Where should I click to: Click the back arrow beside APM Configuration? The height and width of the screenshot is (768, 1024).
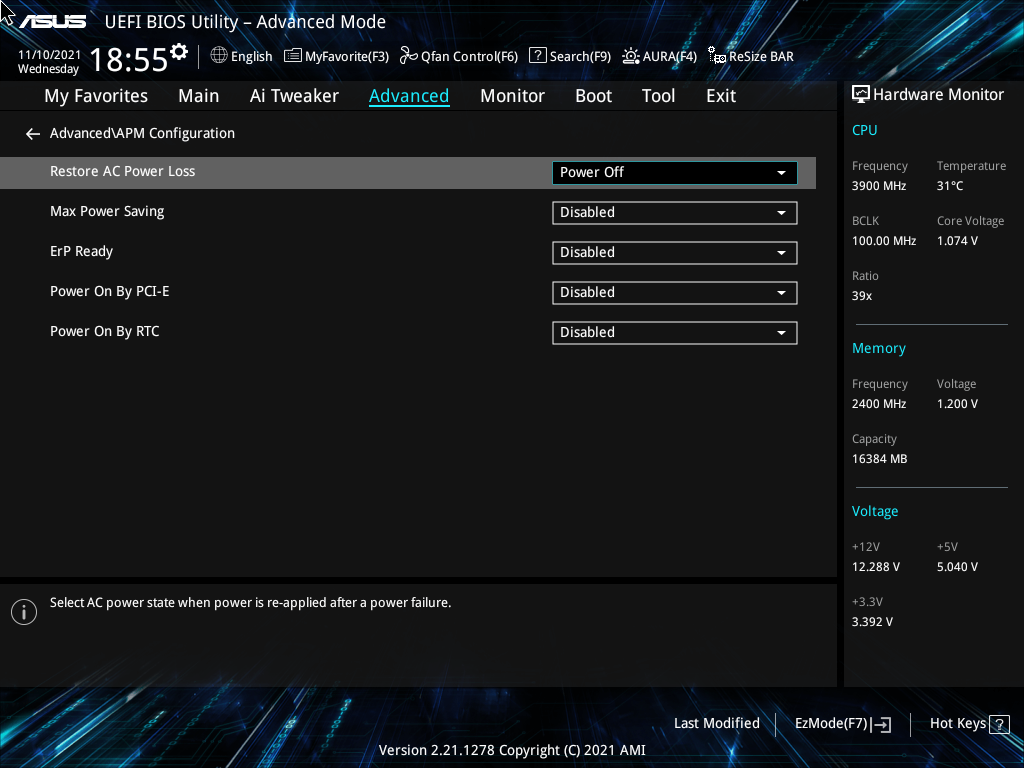(x=33, y=134)
